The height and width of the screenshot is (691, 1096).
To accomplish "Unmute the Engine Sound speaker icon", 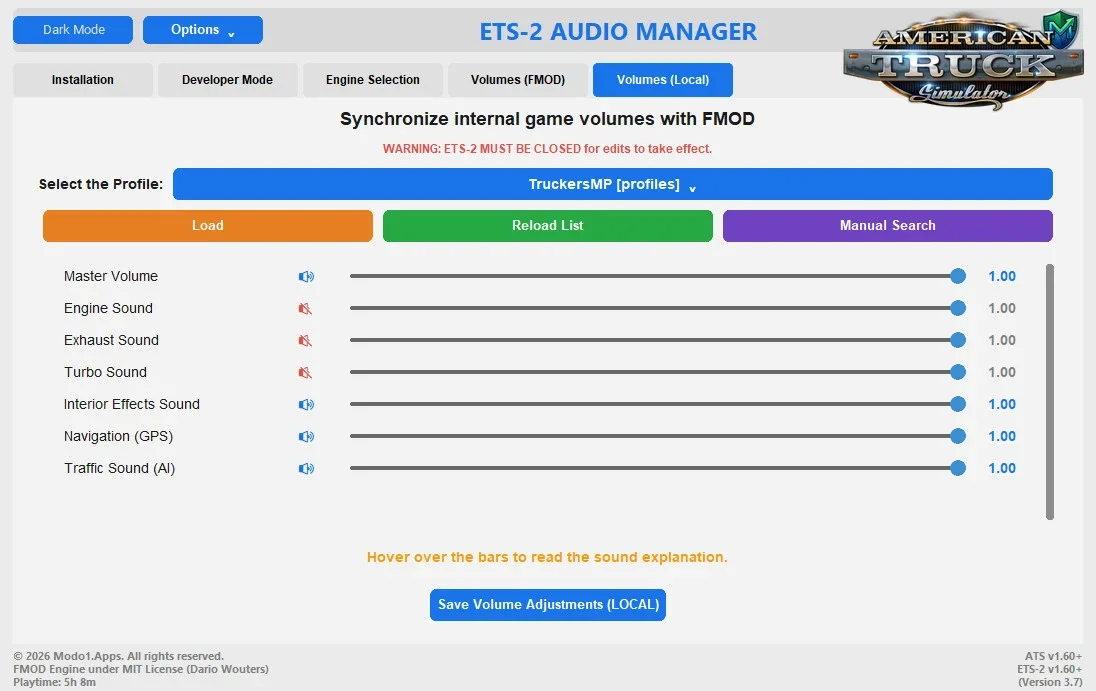I will [x=305, y=309].
